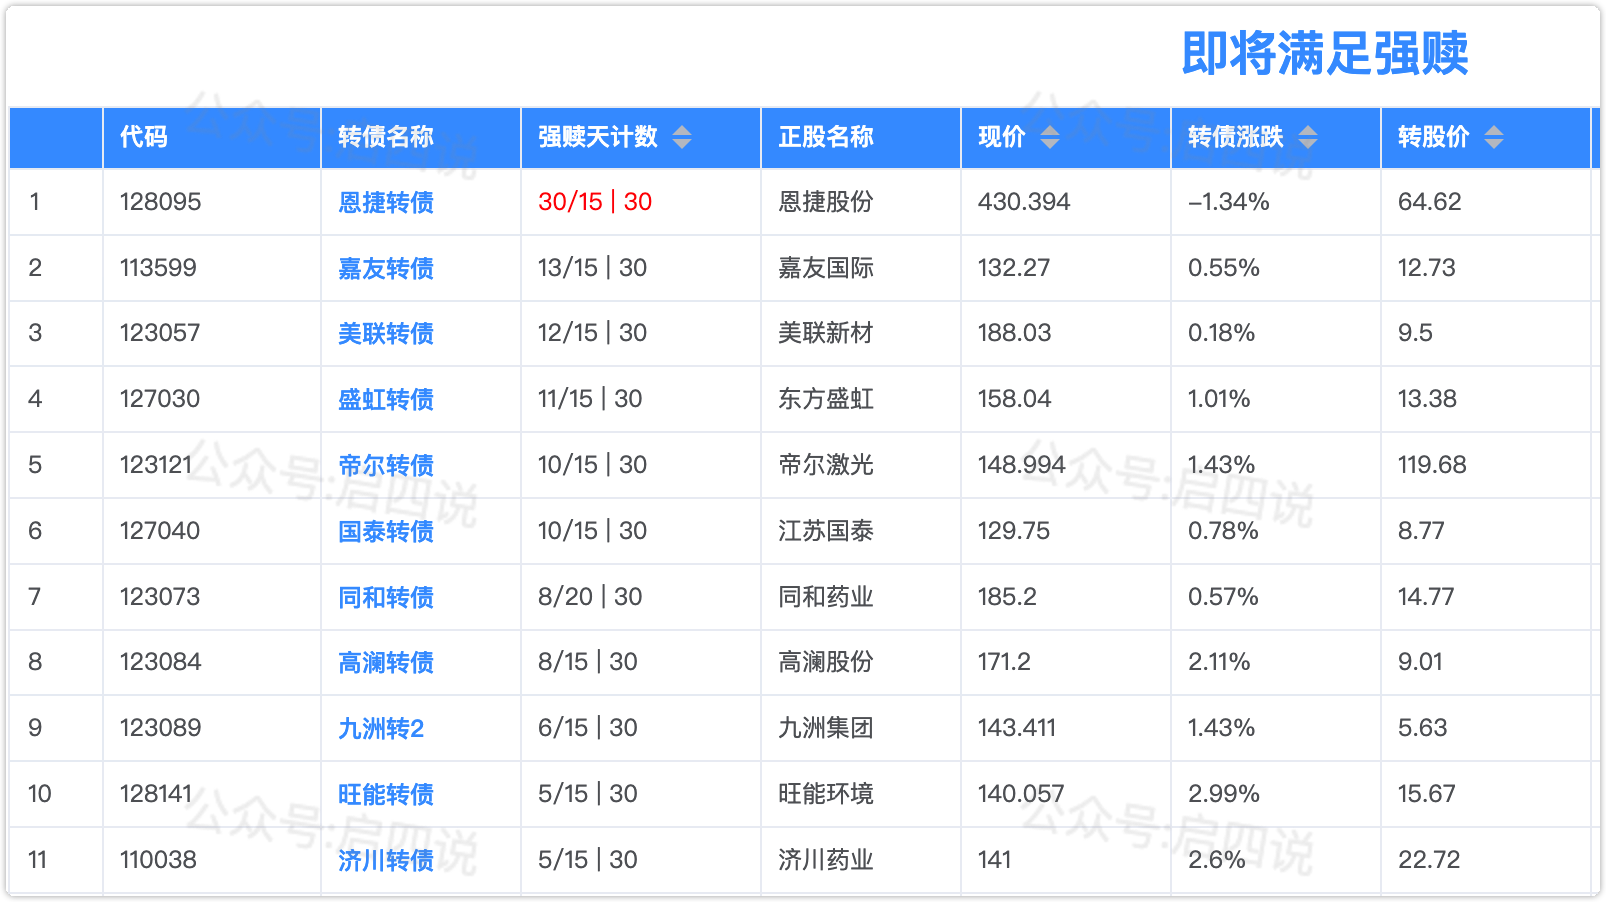Sort the 转股价 column using its sort arrows

pos(1492,137)
